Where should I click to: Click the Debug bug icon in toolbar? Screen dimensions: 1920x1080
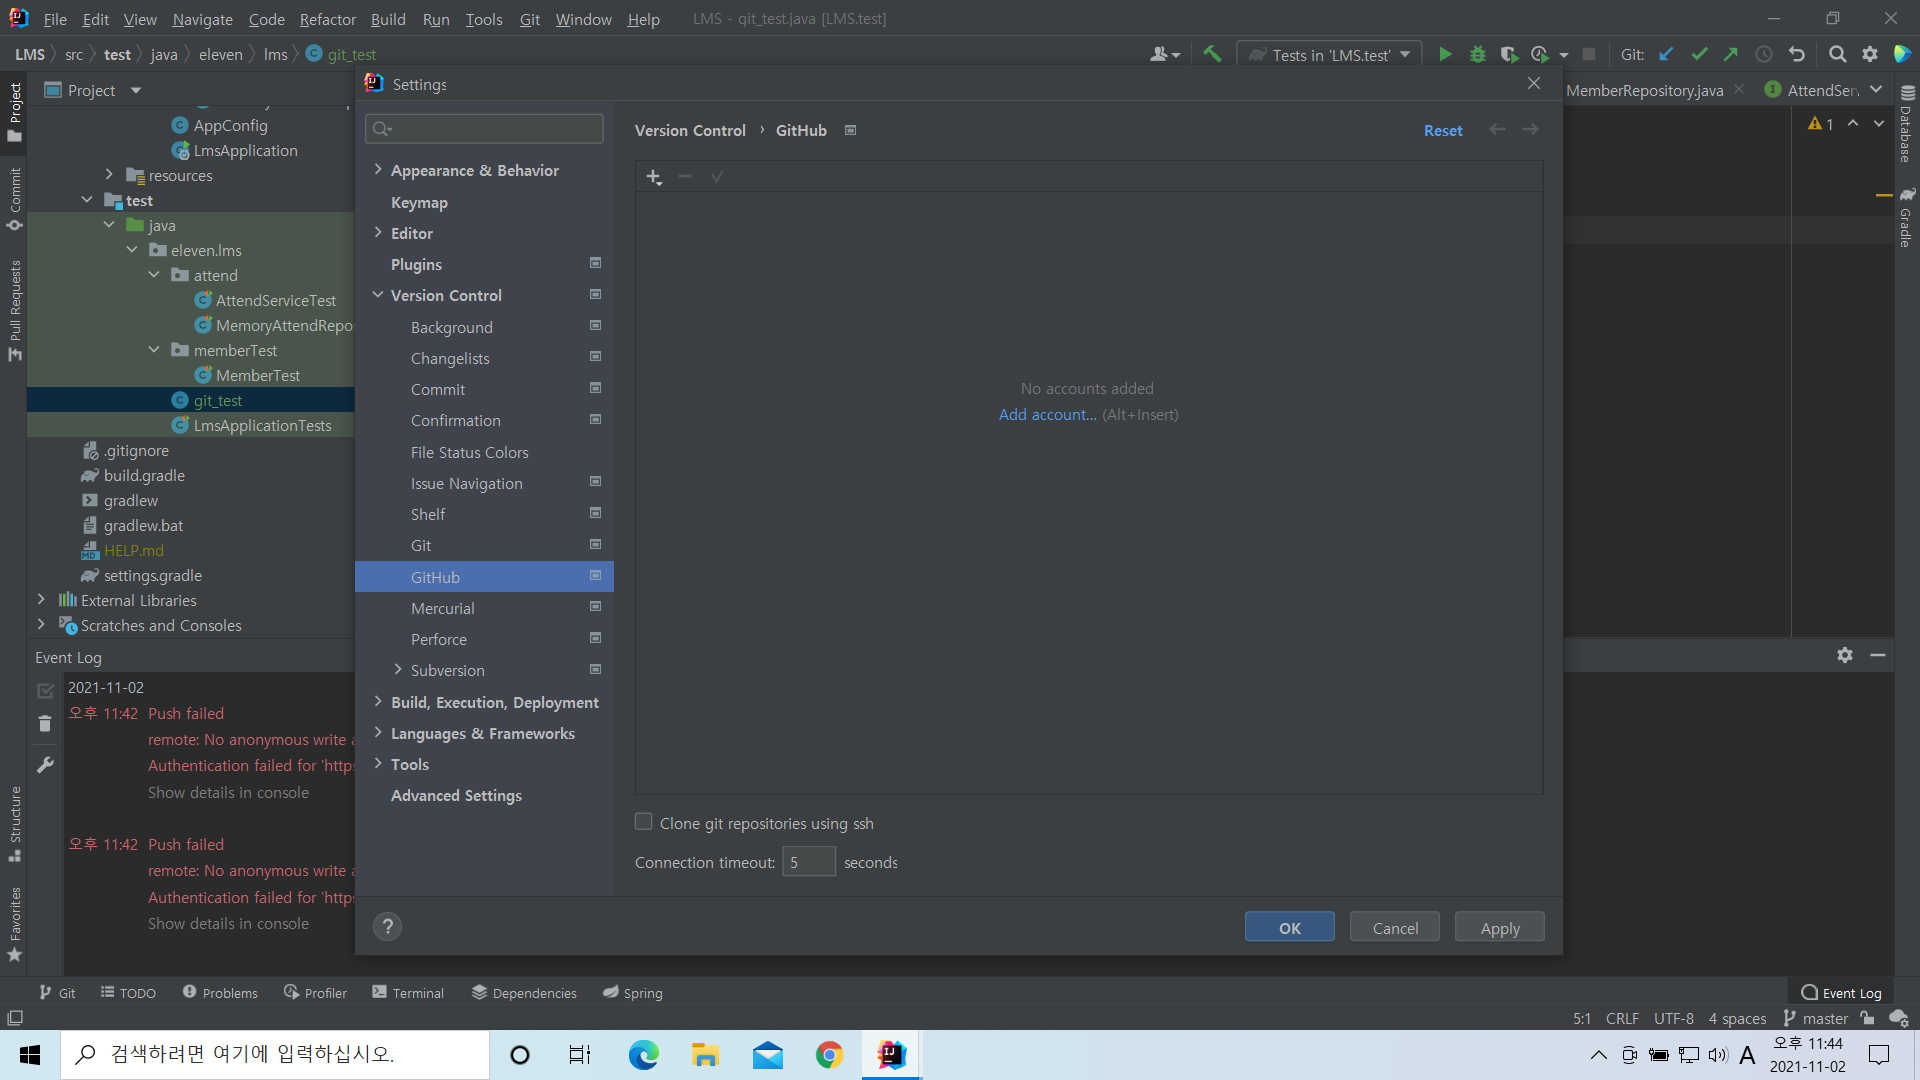tap(1477, 55)
